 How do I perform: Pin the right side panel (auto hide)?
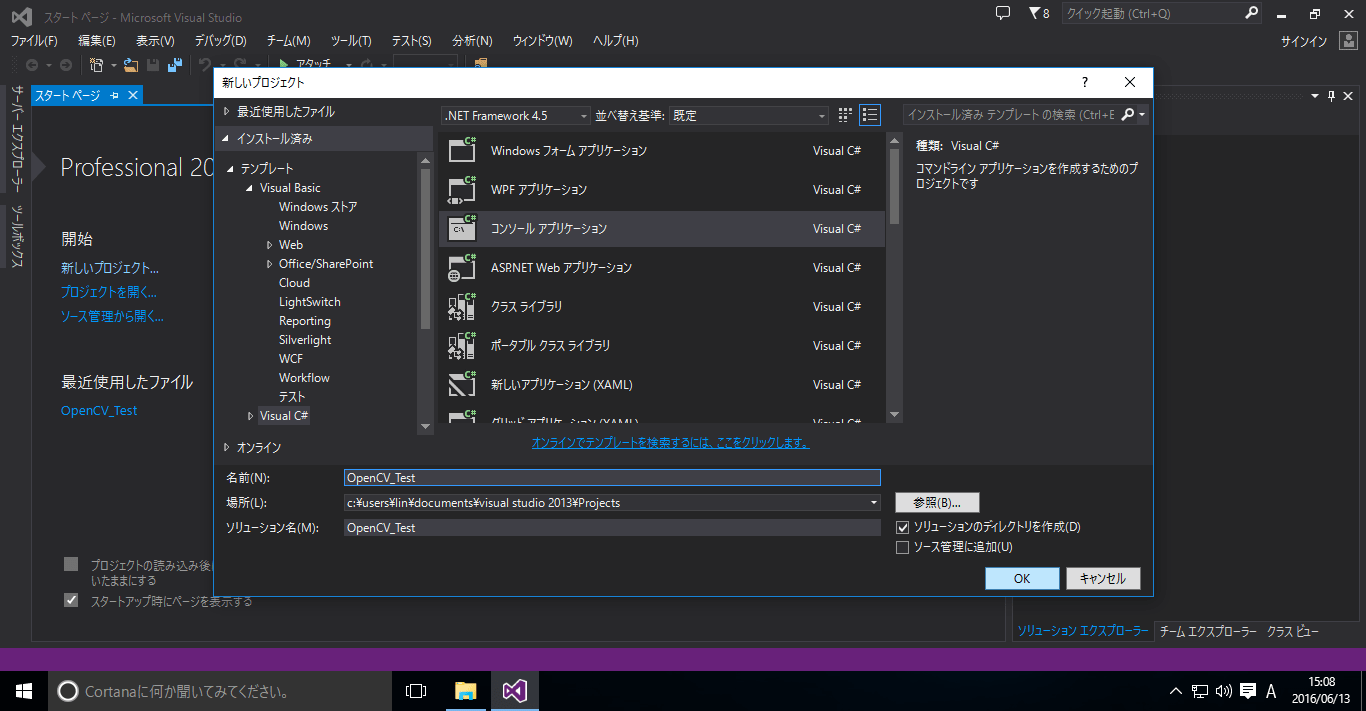(x=1331, y=95)
